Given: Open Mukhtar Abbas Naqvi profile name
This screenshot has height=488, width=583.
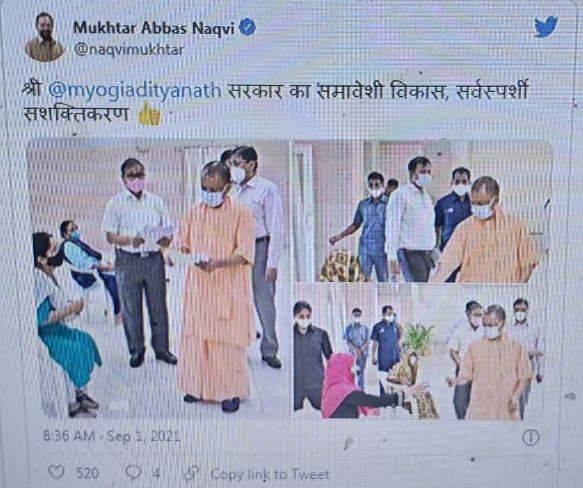Looking at the screenshot, I should 154,28.
